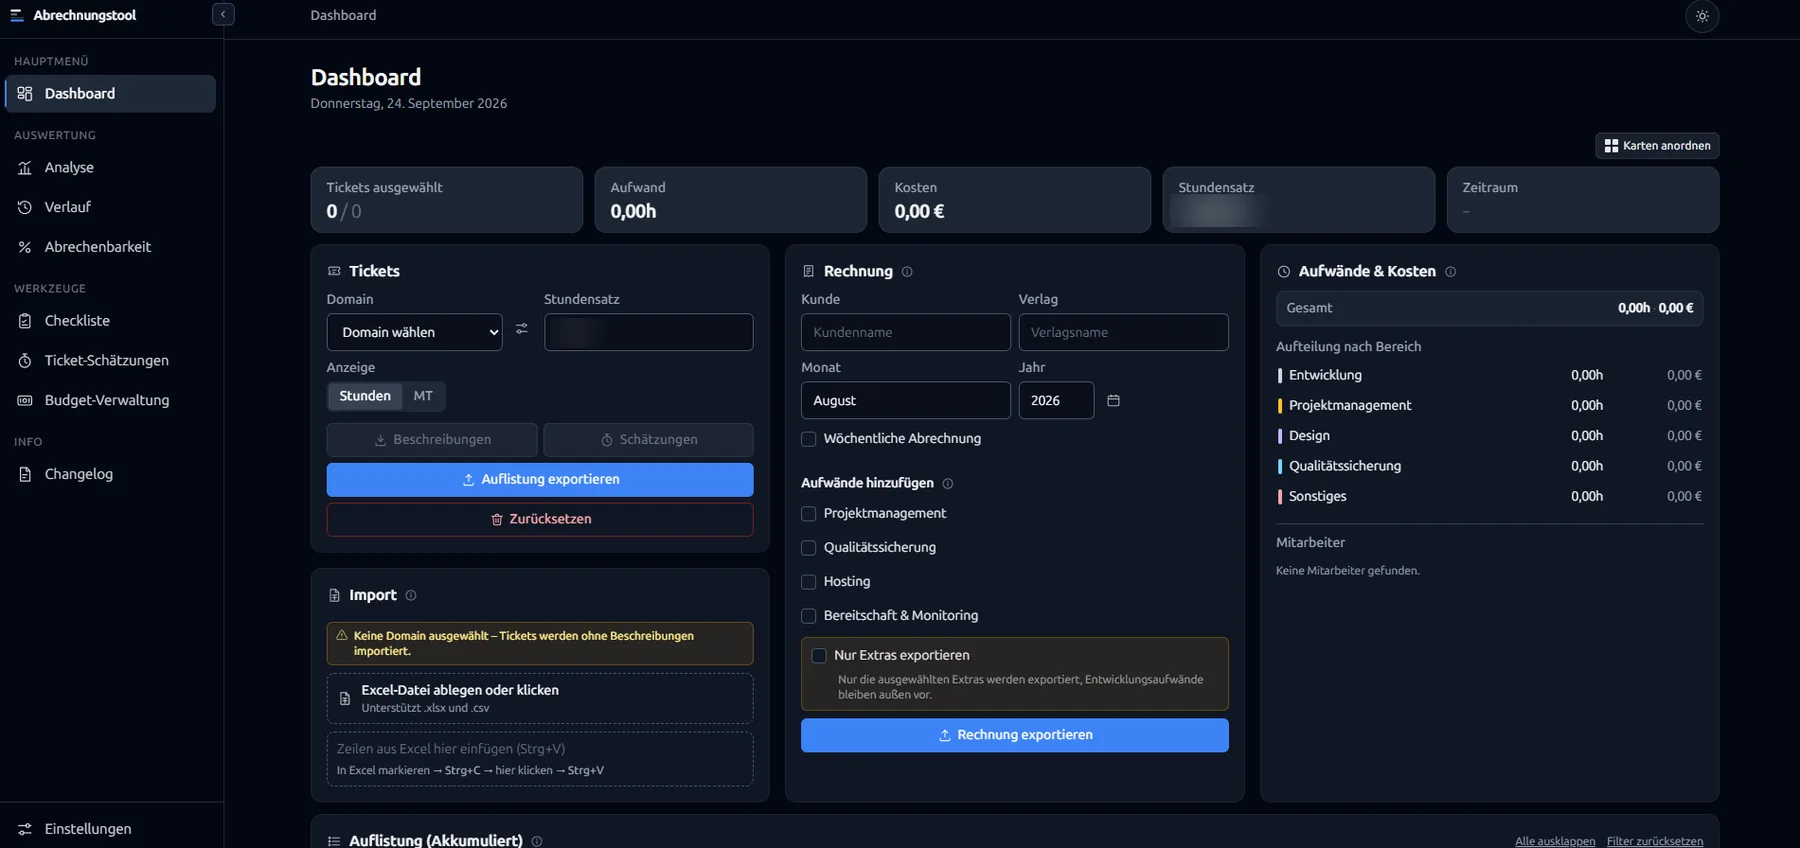Click the list icon beside Auflistung (Akkumuliert)
The width and height of the screenshot is (1800, 848).
(334, 841)
